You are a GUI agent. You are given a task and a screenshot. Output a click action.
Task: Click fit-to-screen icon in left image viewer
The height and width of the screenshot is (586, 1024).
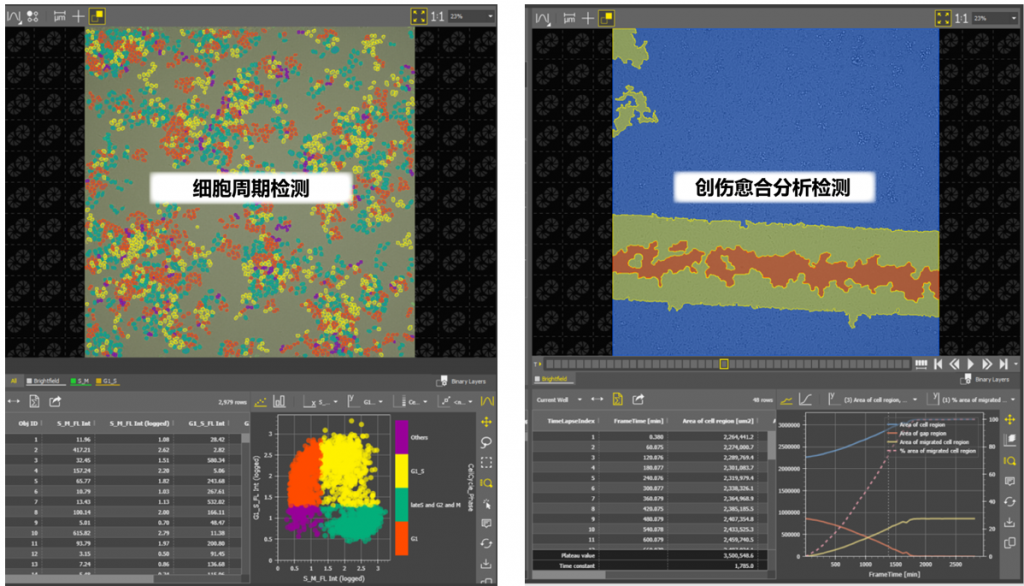click(418, 17)
